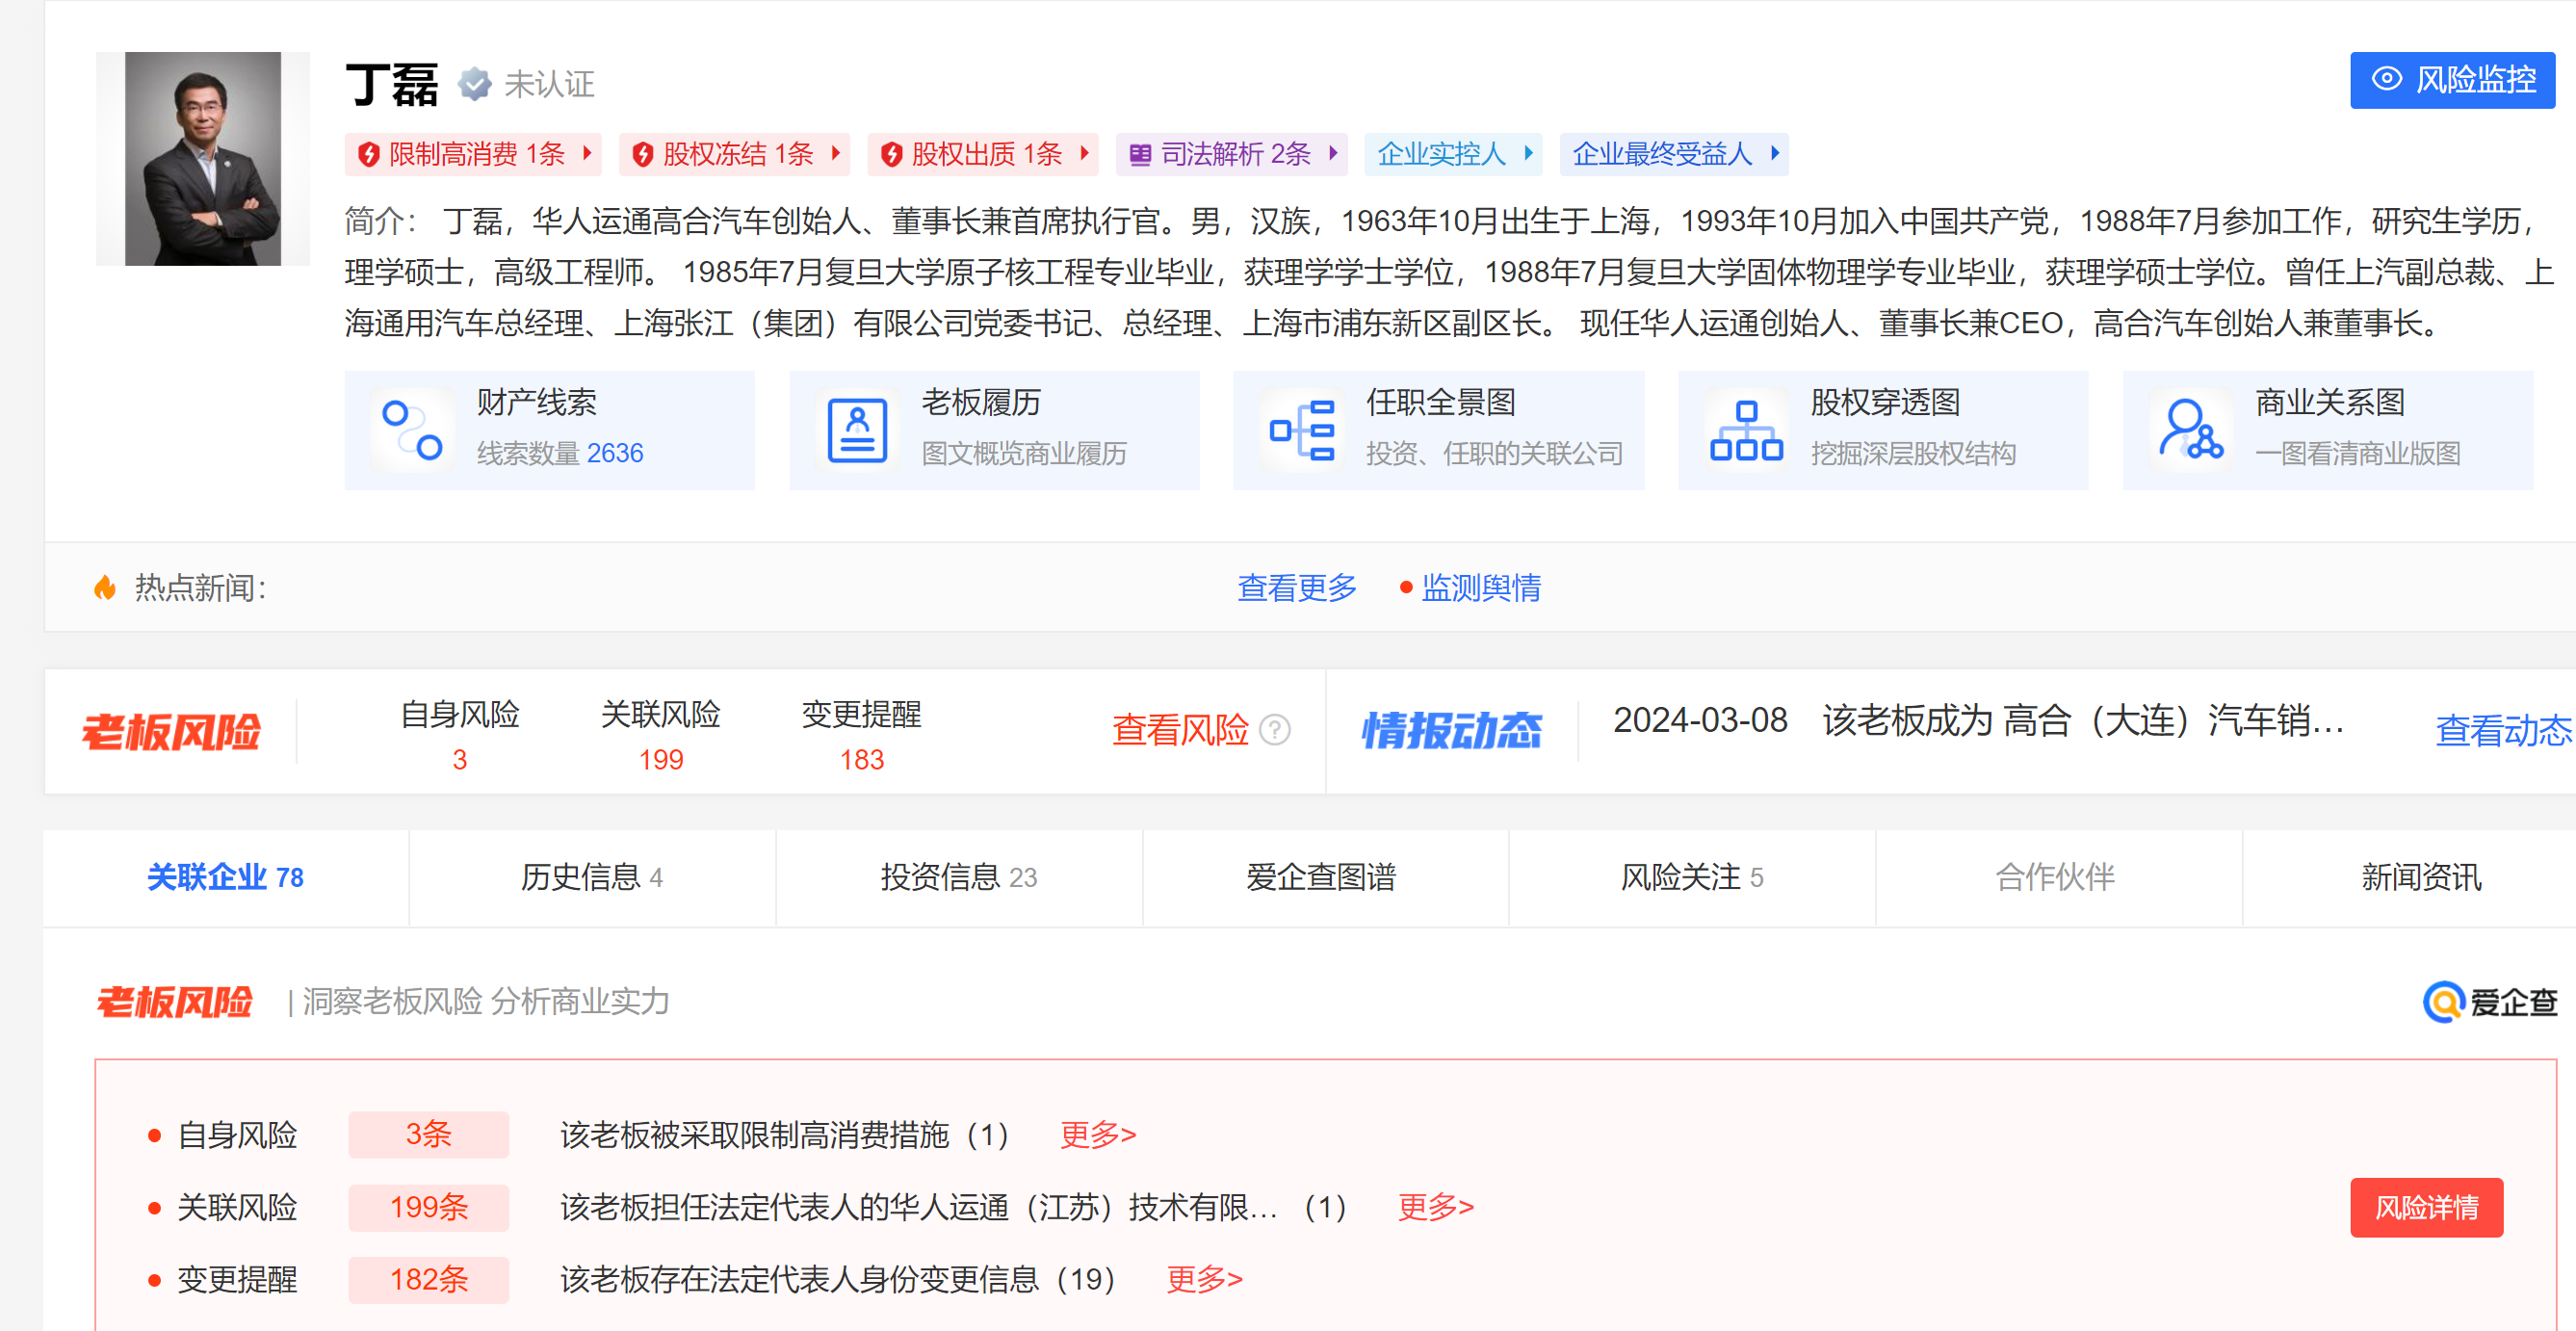Click 更多> next to 关联风险 row

(1435, 1207)
